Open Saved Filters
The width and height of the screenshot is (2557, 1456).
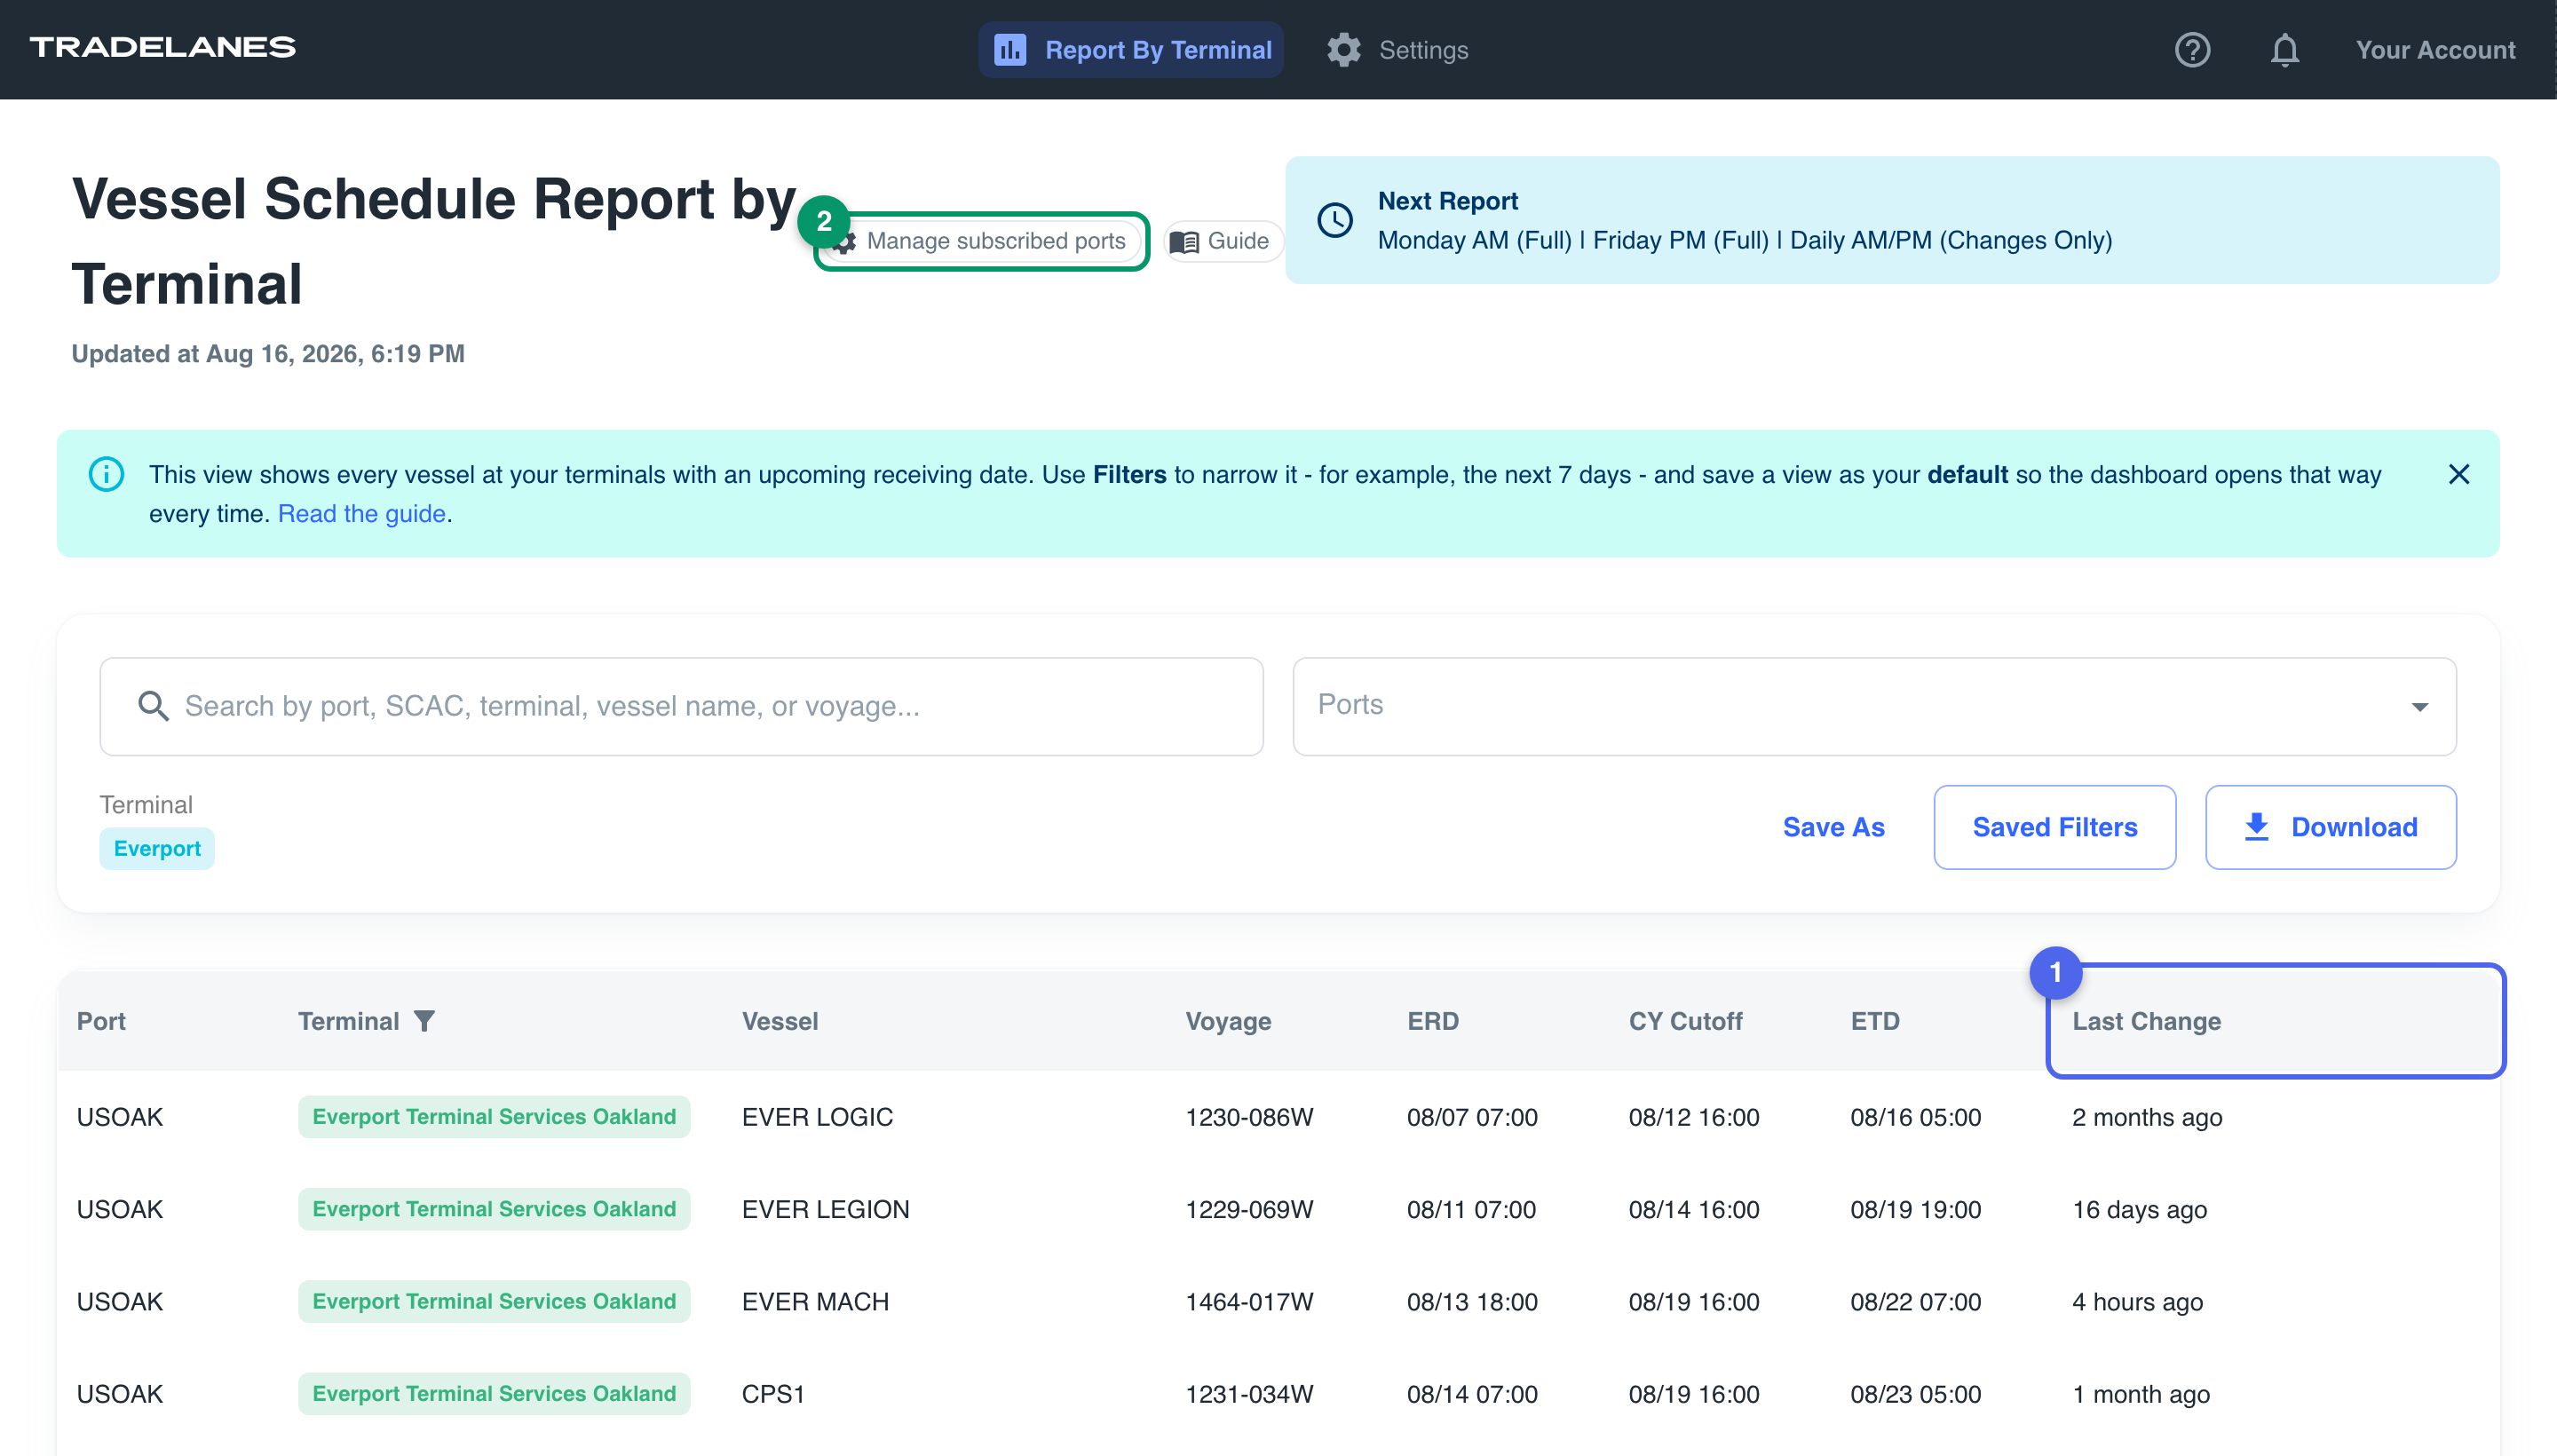click(2054, 827)
